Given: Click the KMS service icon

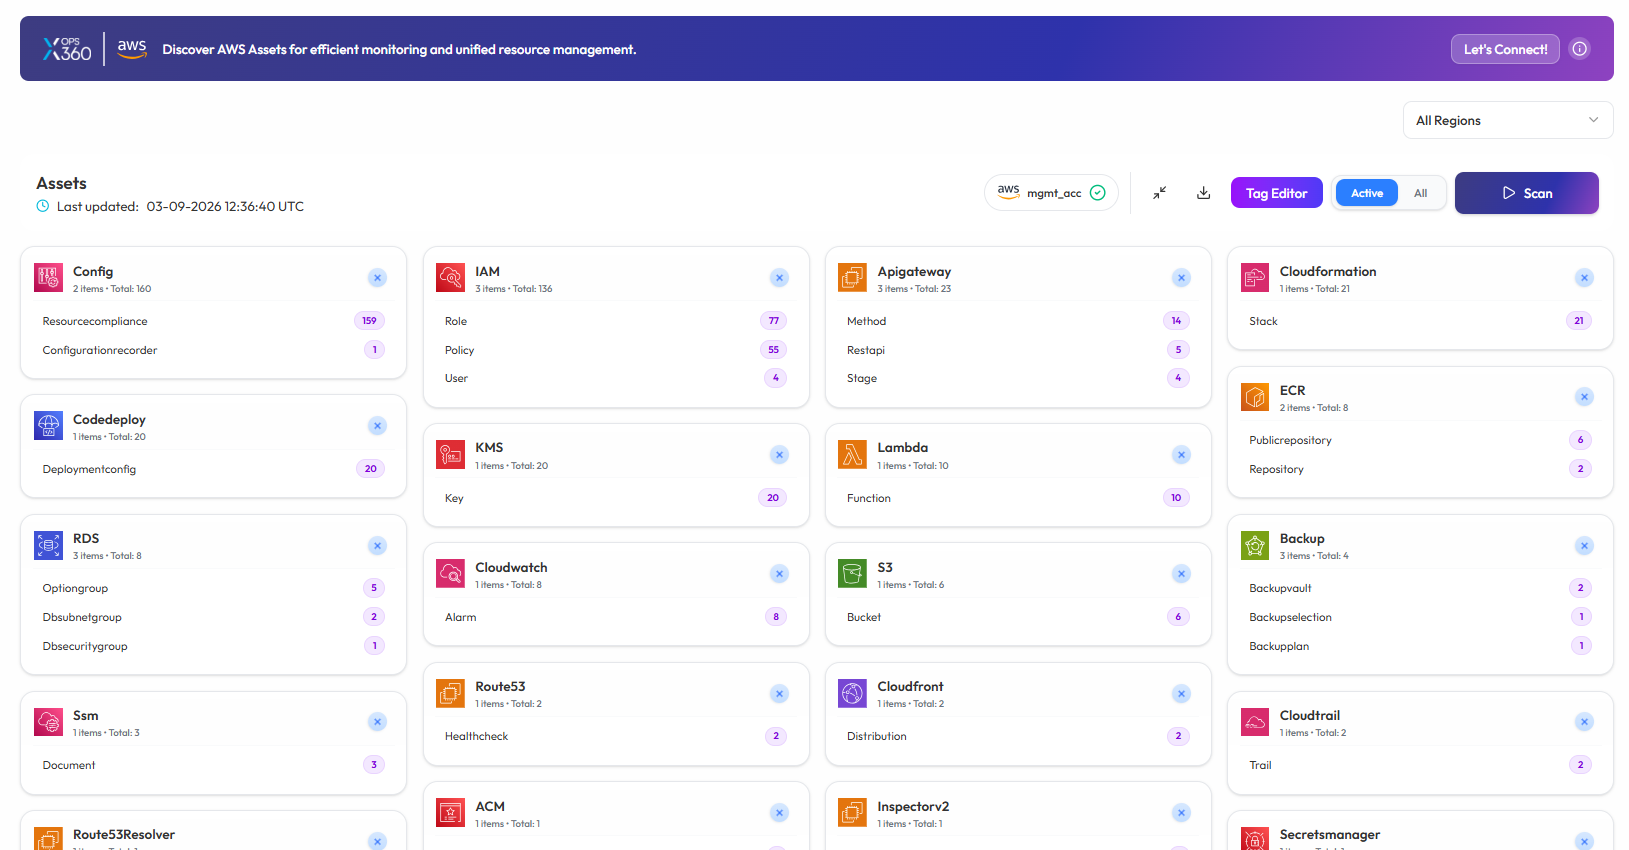Looking at the screenshot, I should [450, 455].
